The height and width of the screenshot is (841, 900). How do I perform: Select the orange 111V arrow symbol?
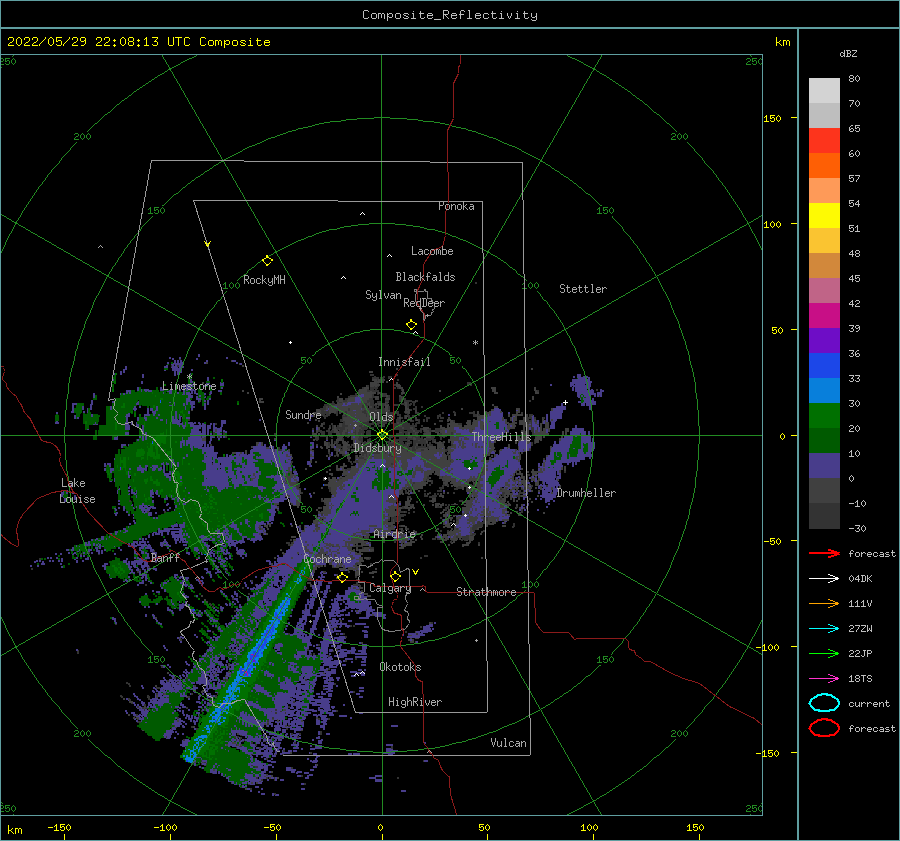click(824, 603)
